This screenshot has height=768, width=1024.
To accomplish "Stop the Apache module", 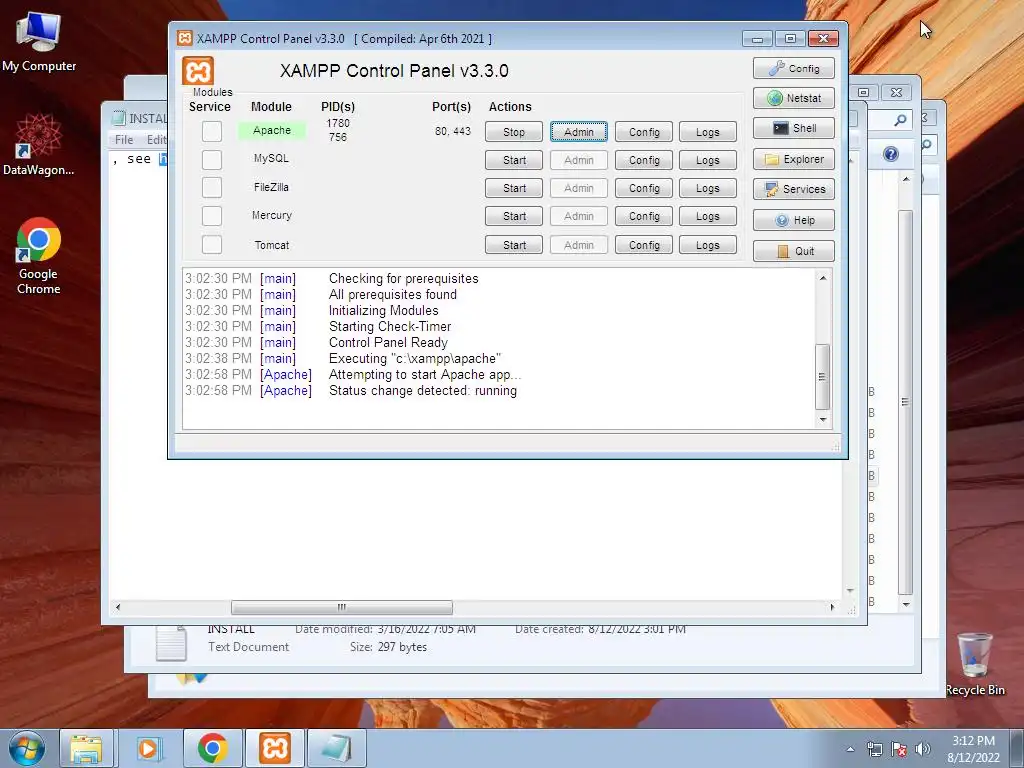I will 514,132.
